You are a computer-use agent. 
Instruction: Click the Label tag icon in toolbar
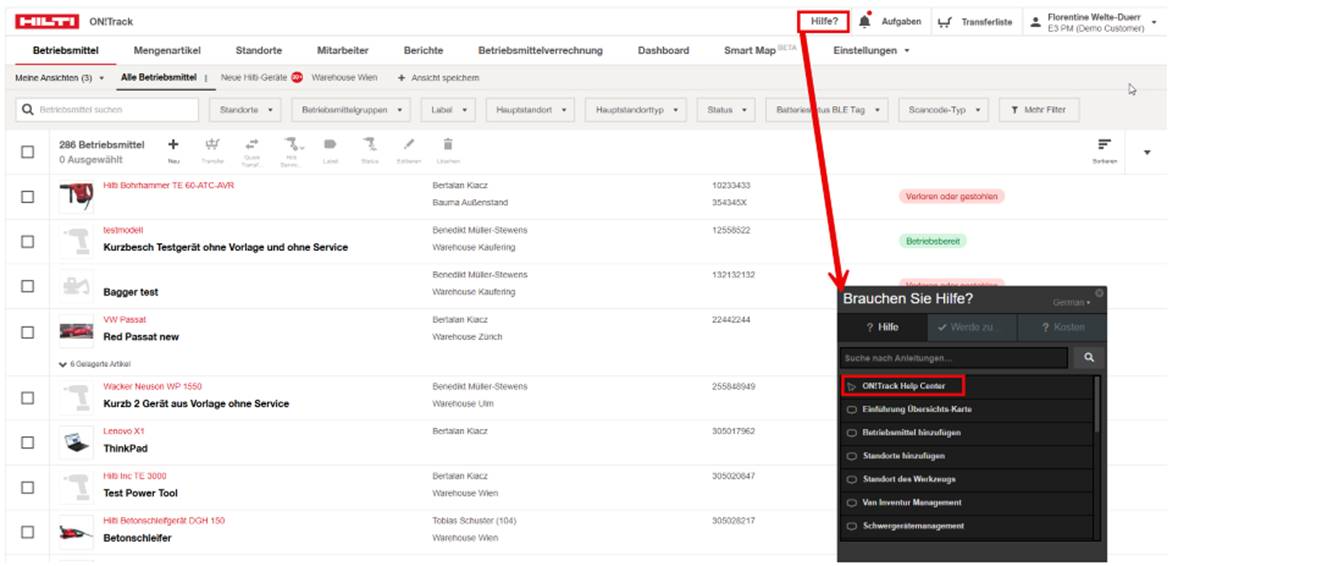click(x=330, y=146)
